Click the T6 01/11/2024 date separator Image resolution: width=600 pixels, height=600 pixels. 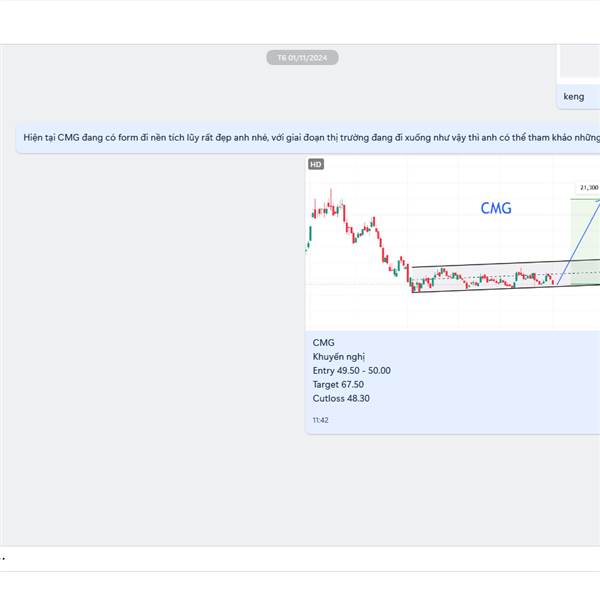pos(302,58)
